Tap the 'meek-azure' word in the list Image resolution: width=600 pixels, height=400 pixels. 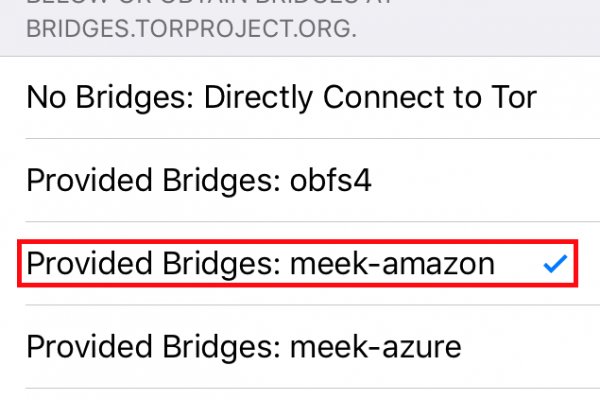click(375, 347)
